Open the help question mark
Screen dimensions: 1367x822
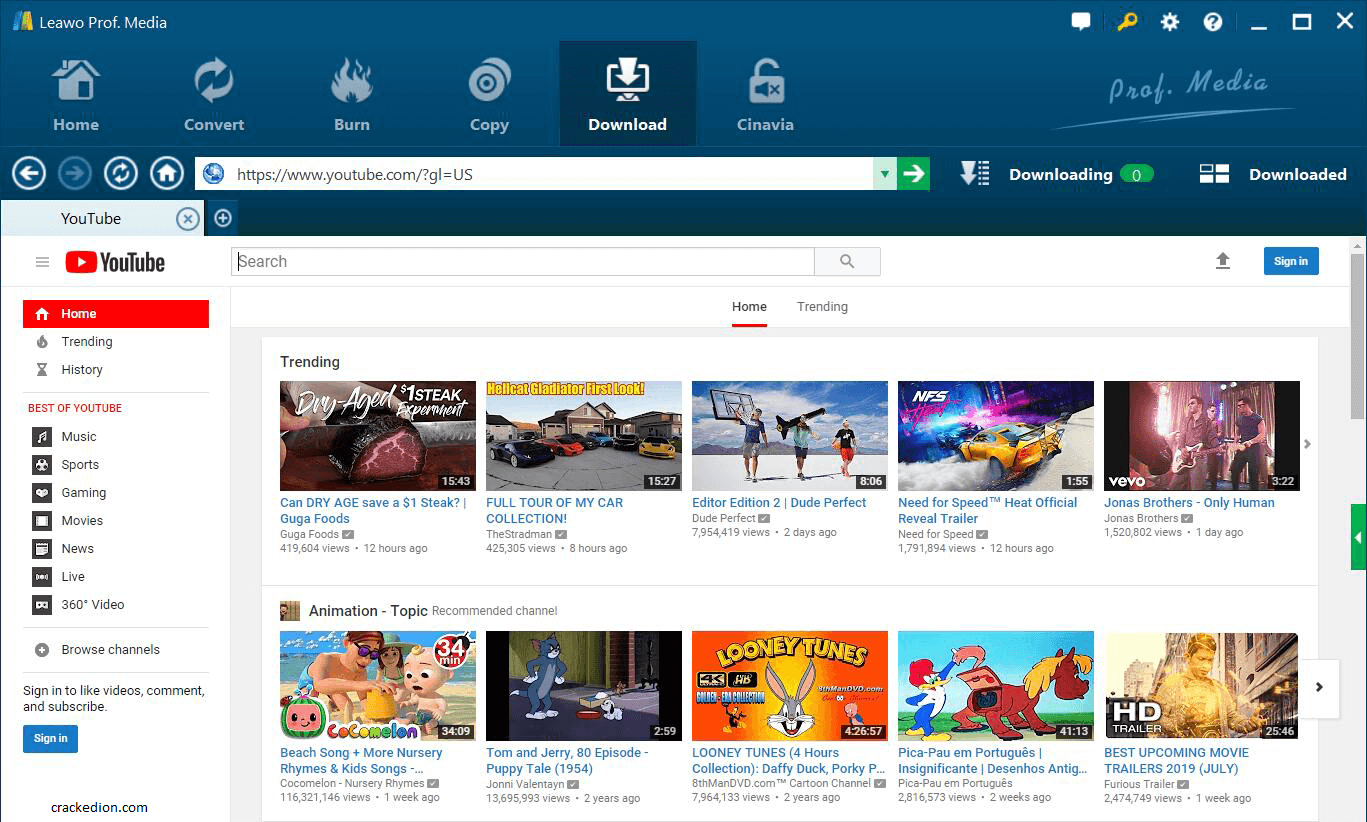(x=1213, y=21)
